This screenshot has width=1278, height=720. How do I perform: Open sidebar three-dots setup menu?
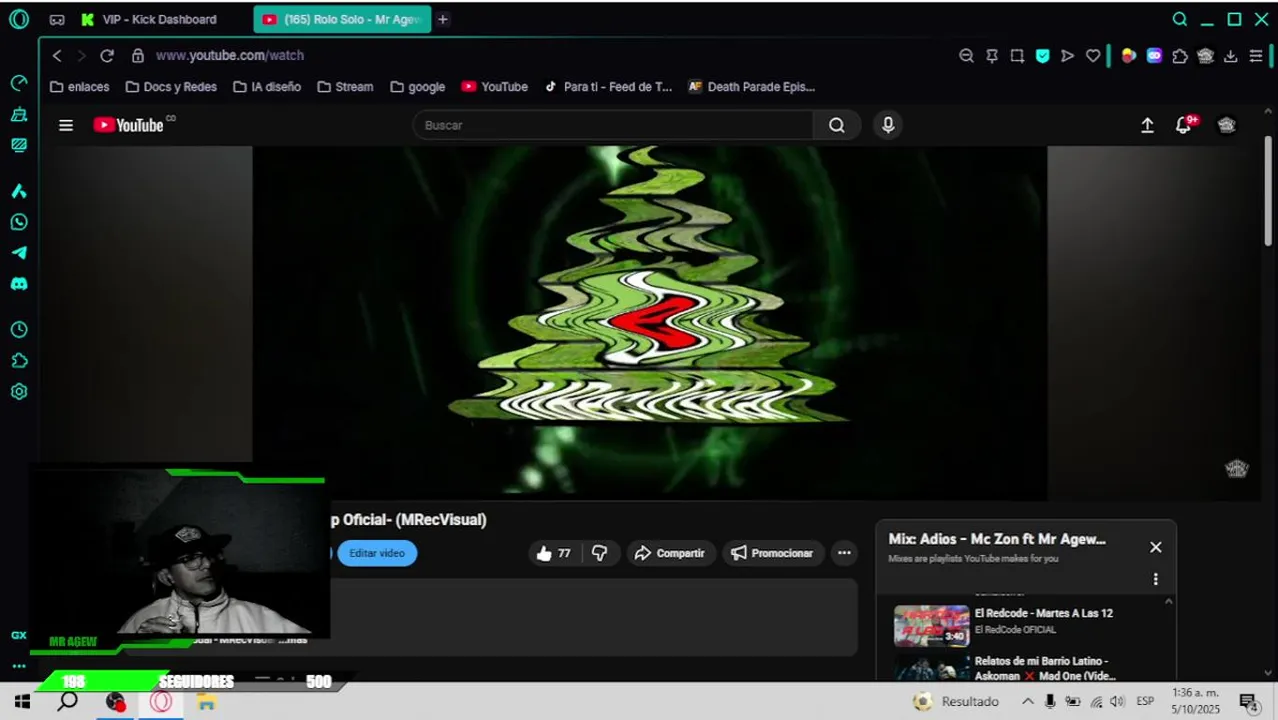(18, 666)
